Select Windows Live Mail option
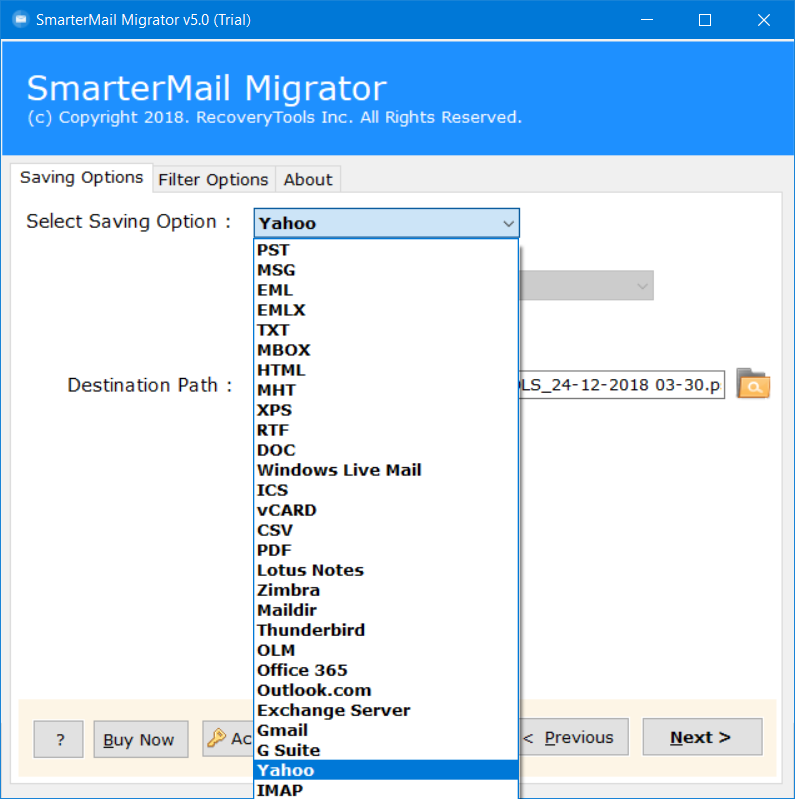 point(386,470)
